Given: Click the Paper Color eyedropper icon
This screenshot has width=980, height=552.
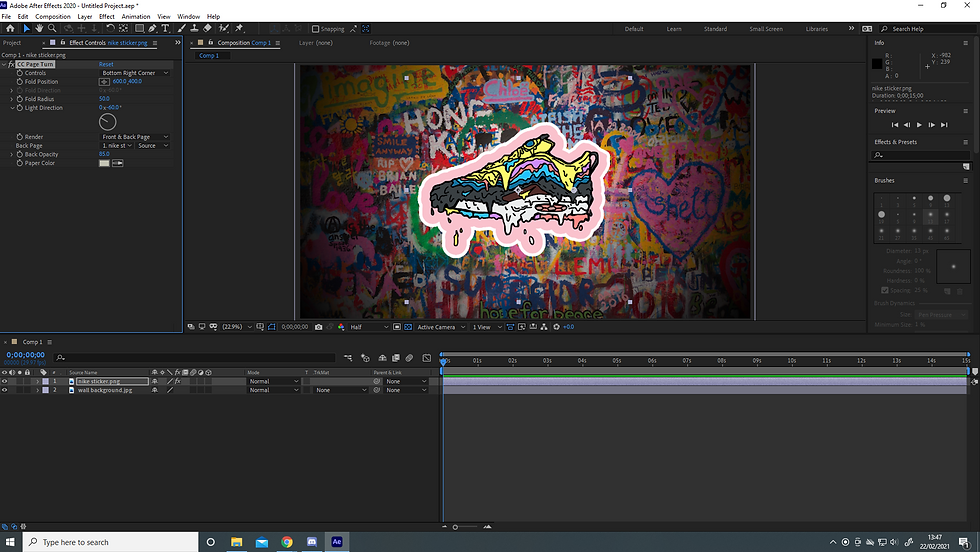Looking at the screenshot, I should (118, 163).
